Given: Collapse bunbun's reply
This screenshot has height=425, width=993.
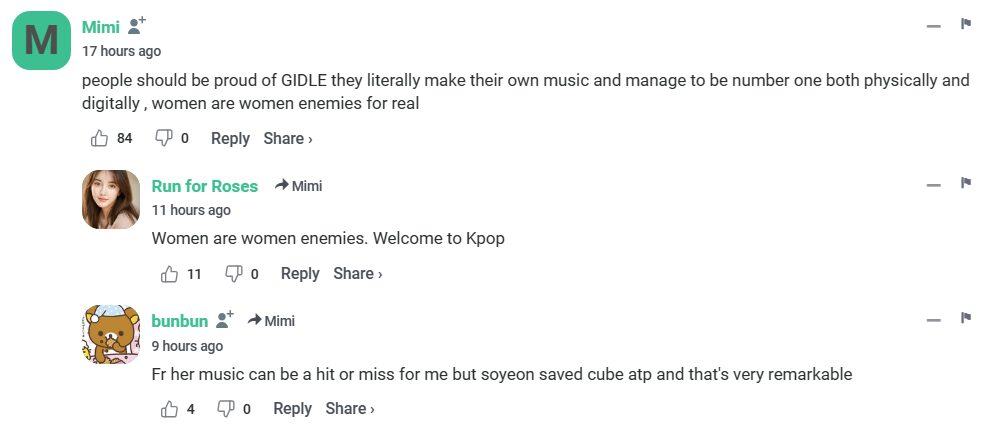Looking at the screenshot, I should click(934, 320).
